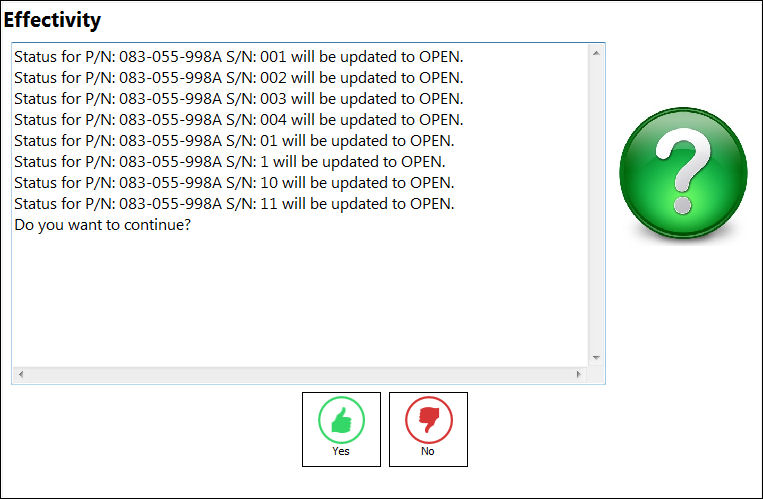Decline with the No thumbs-down button
763x499 pixels.
(x=428, y=429)
